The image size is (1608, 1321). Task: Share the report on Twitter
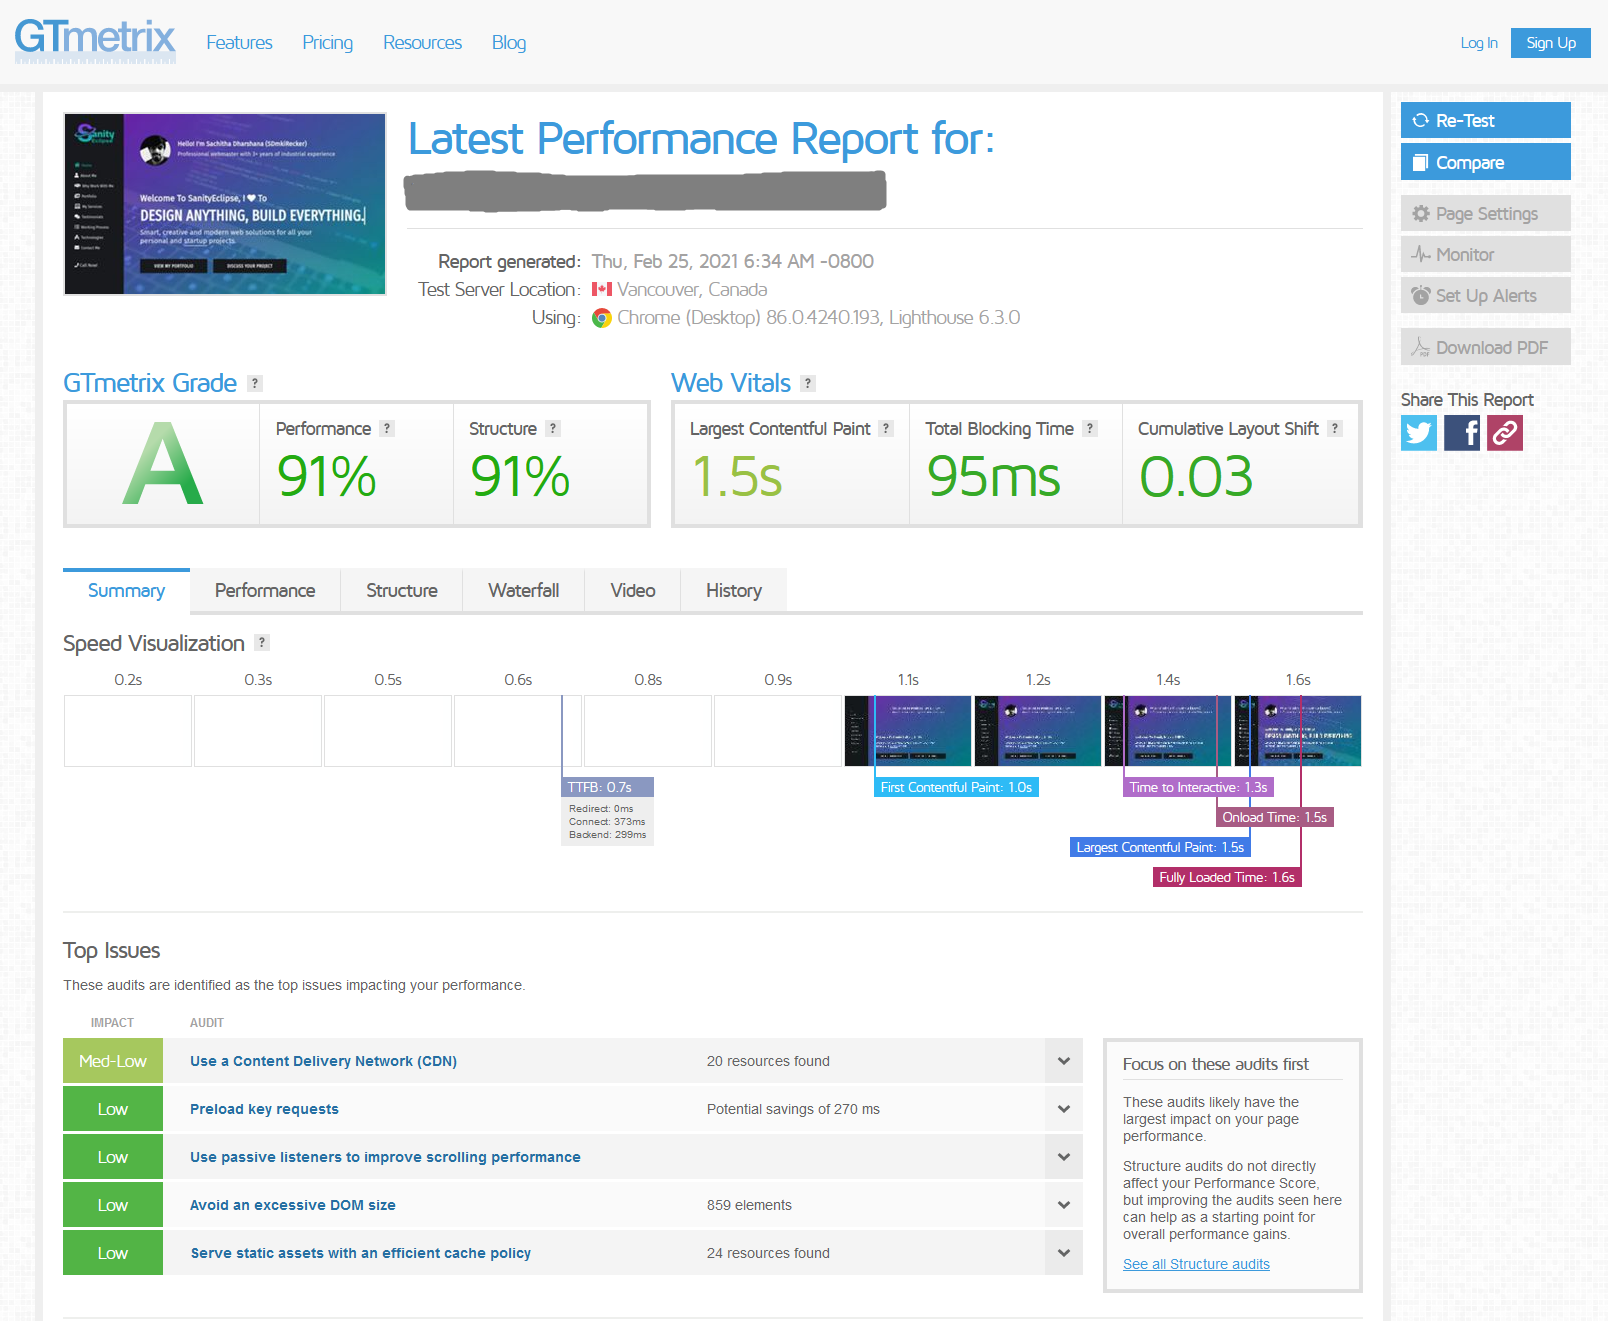(1418, 432)
